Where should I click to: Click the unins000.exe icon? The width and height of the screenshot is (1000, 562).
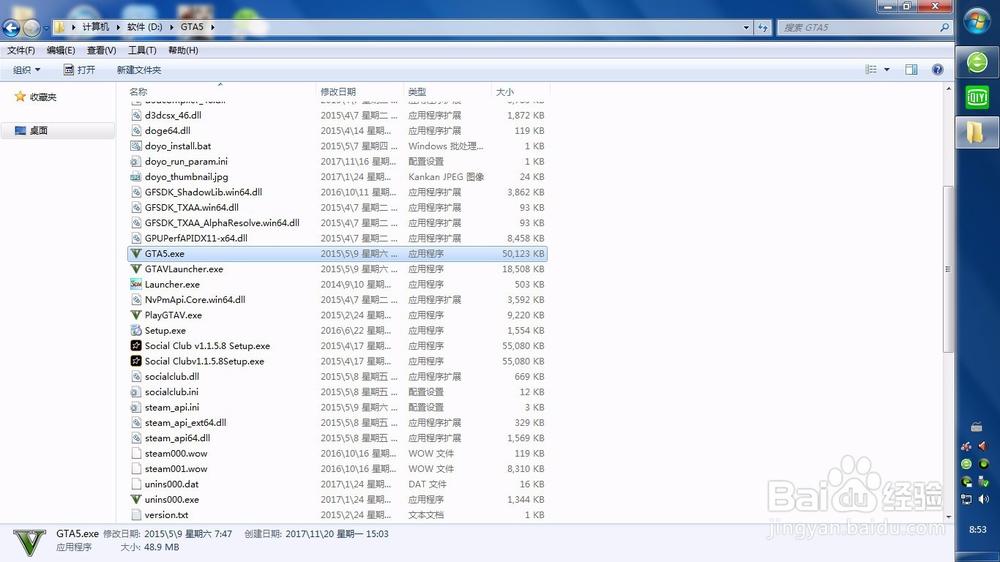pyautogui.click(x=136, y=499)
